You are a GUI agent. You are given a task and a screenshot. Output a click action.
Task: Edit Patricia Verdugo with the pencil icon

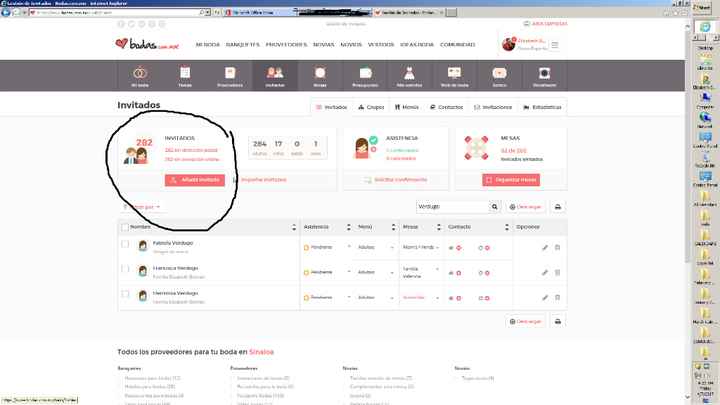(x=545, y=247)
